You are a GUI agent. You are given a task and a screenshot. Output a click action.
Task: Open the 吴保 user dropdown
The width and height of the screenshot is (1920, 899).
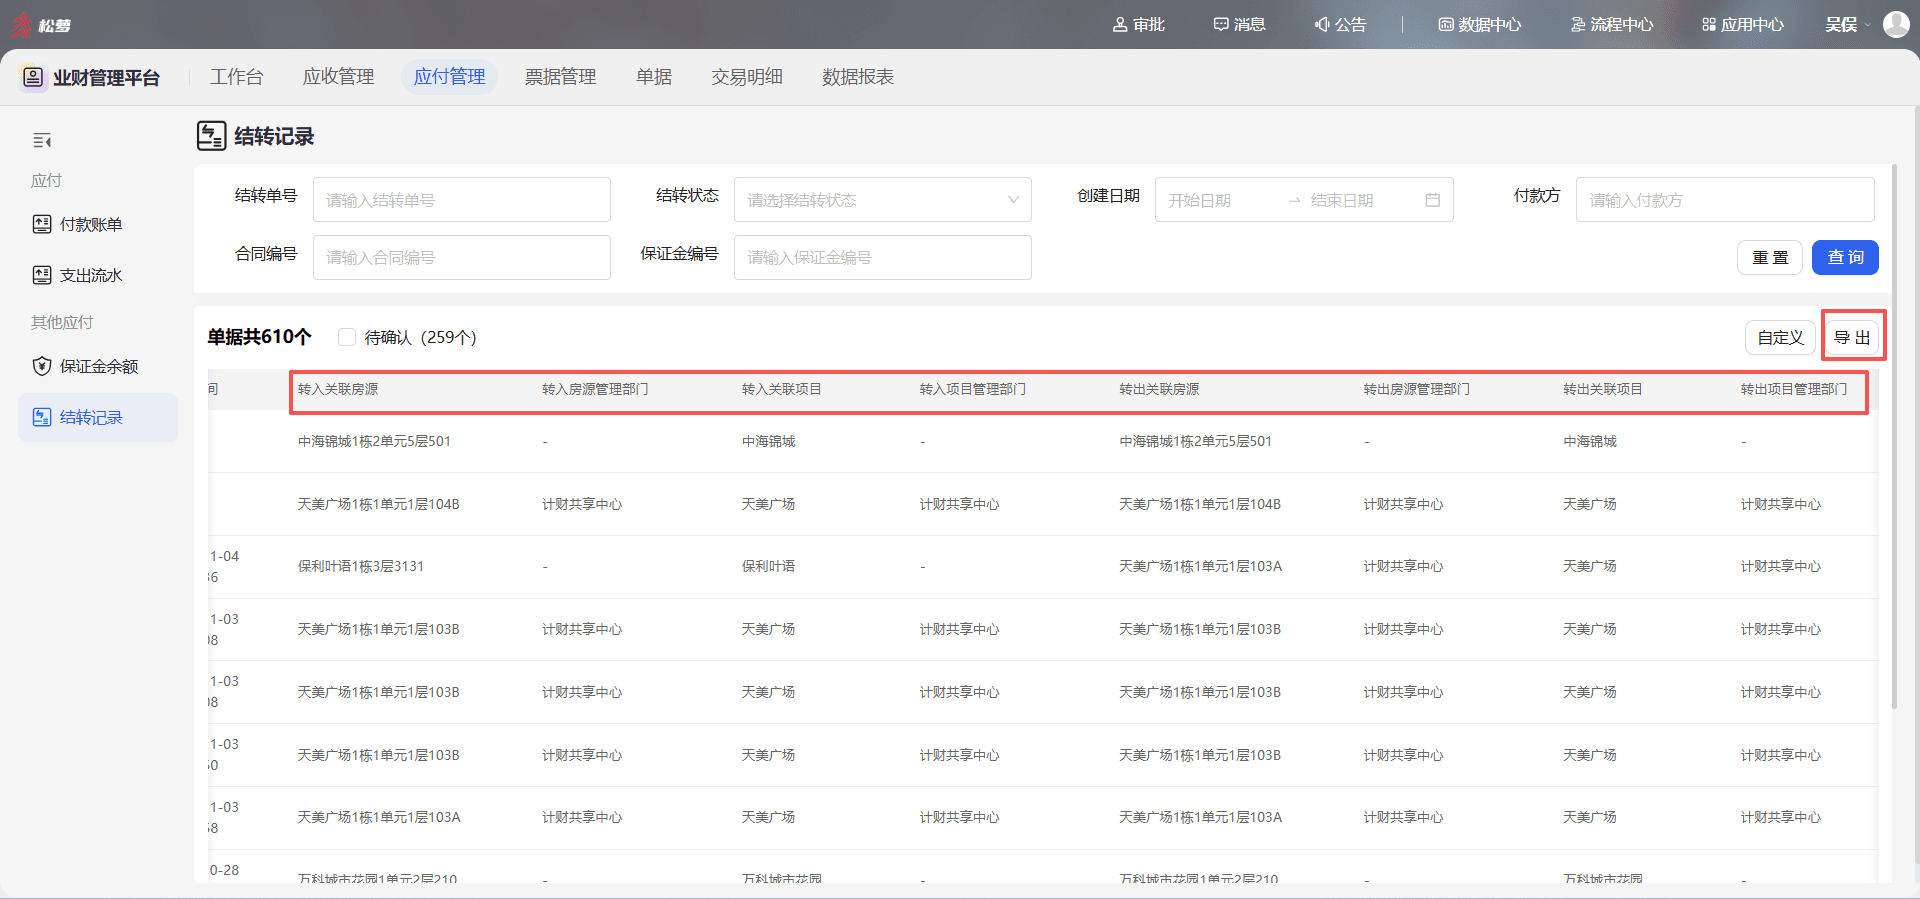[1847, 24]
